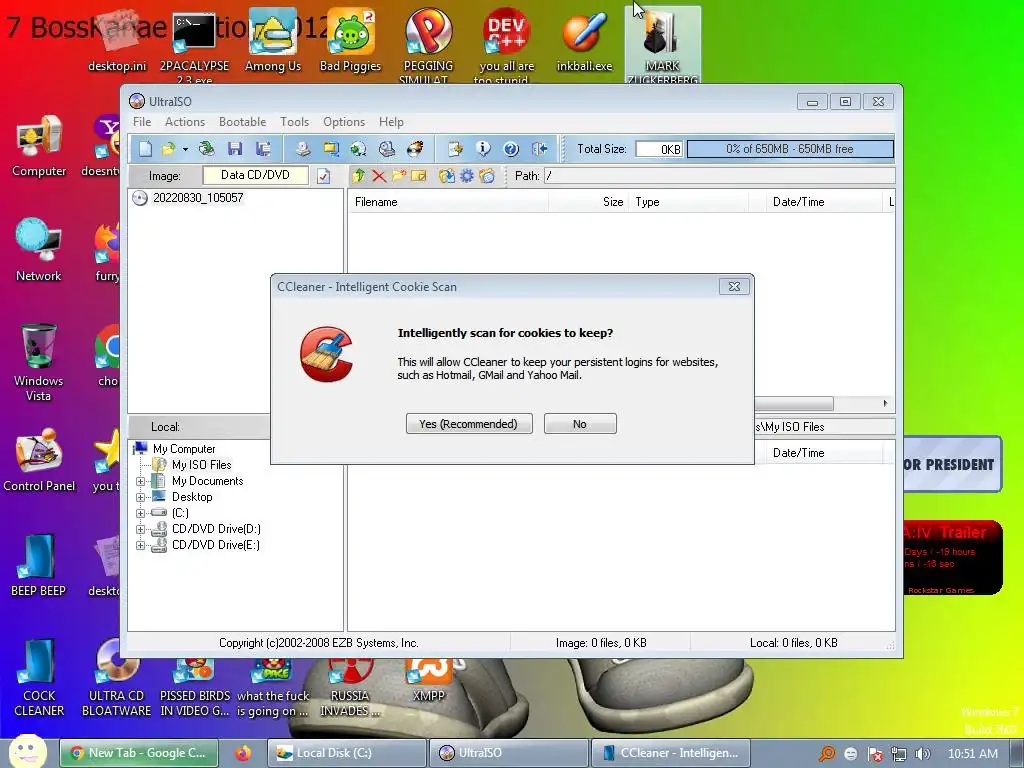Open the dropdown arrow beside the Open icon

click(x=185, y=150)
